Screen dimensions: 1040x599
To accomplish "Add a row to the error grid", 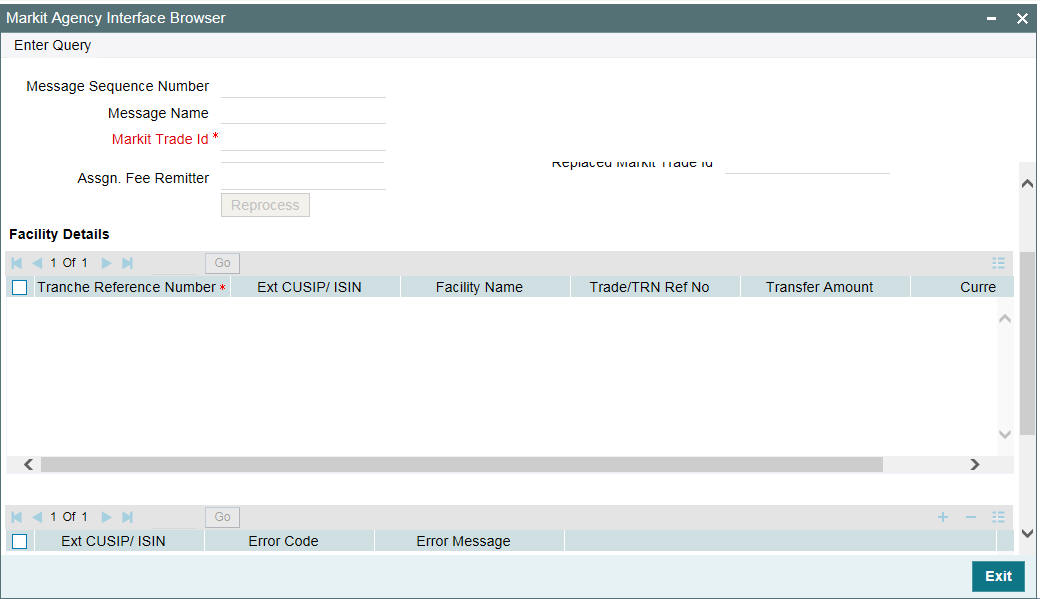I will tap(942, 517).
